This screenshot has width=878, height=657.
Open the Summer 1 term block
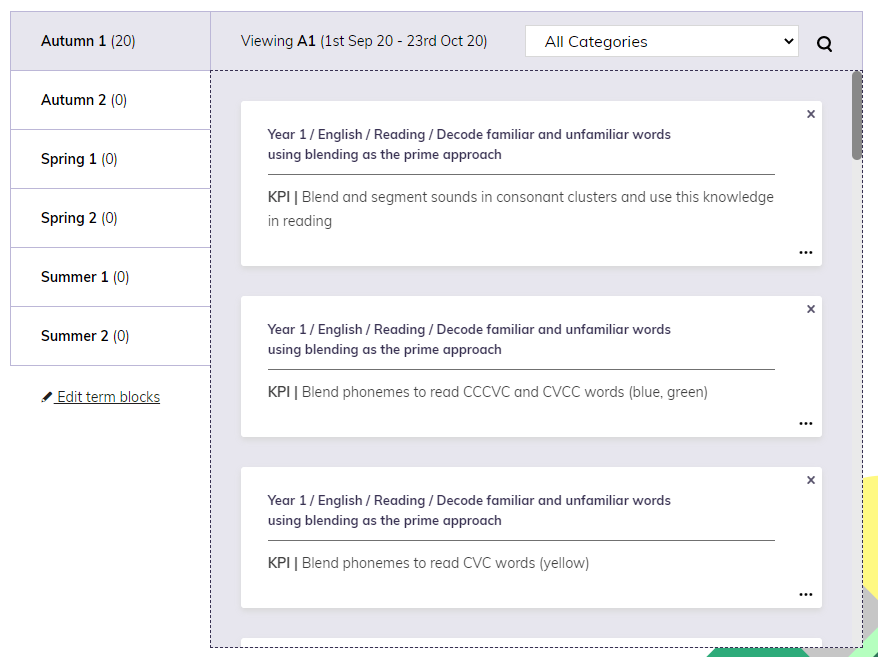click(110, 277)
